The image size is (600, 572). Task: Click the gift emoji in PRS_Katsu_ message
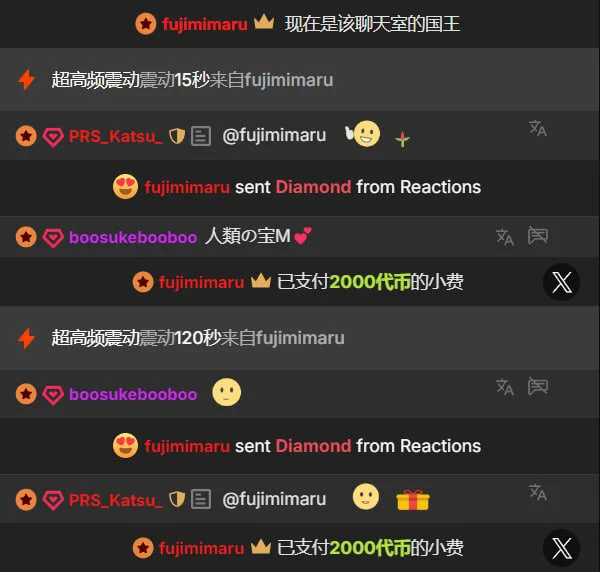413,500
